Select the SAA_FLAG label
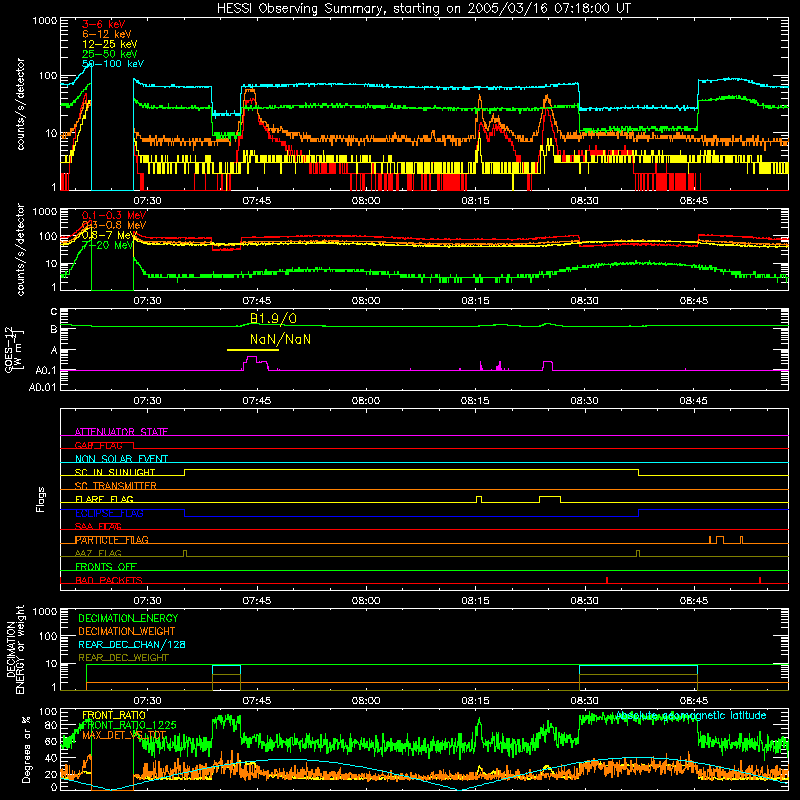This screenshot has height=800, width=800. (98, 527)
